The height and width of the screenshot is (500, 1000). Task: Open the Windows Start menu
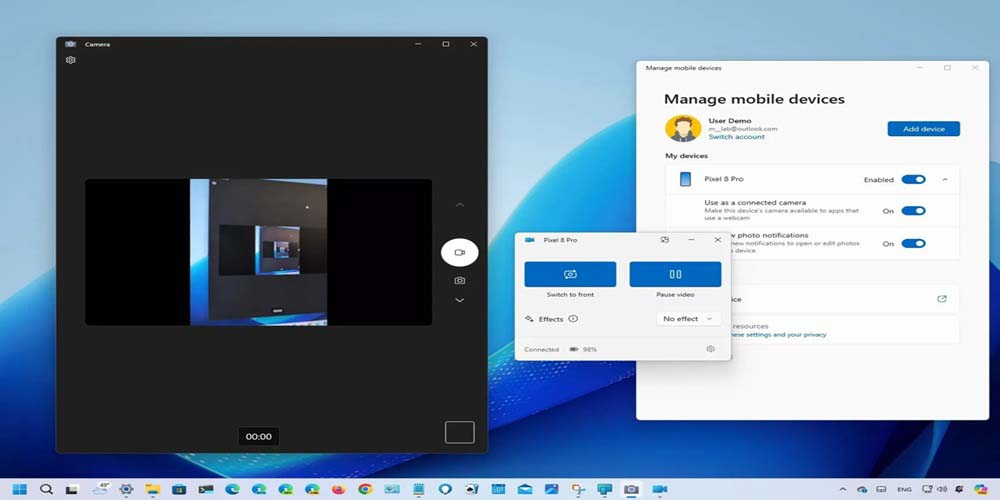coord(20,490)
